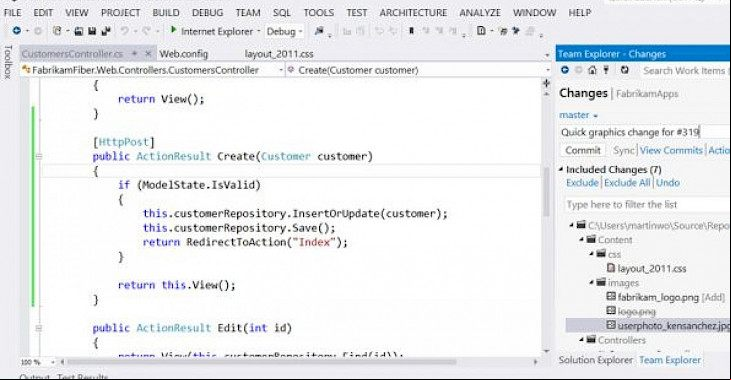Image resolution: width=731 pixels, height=380 pixels.
Task: Navigate backward with the toolbar arrow icon
Action: pos(17,31)
